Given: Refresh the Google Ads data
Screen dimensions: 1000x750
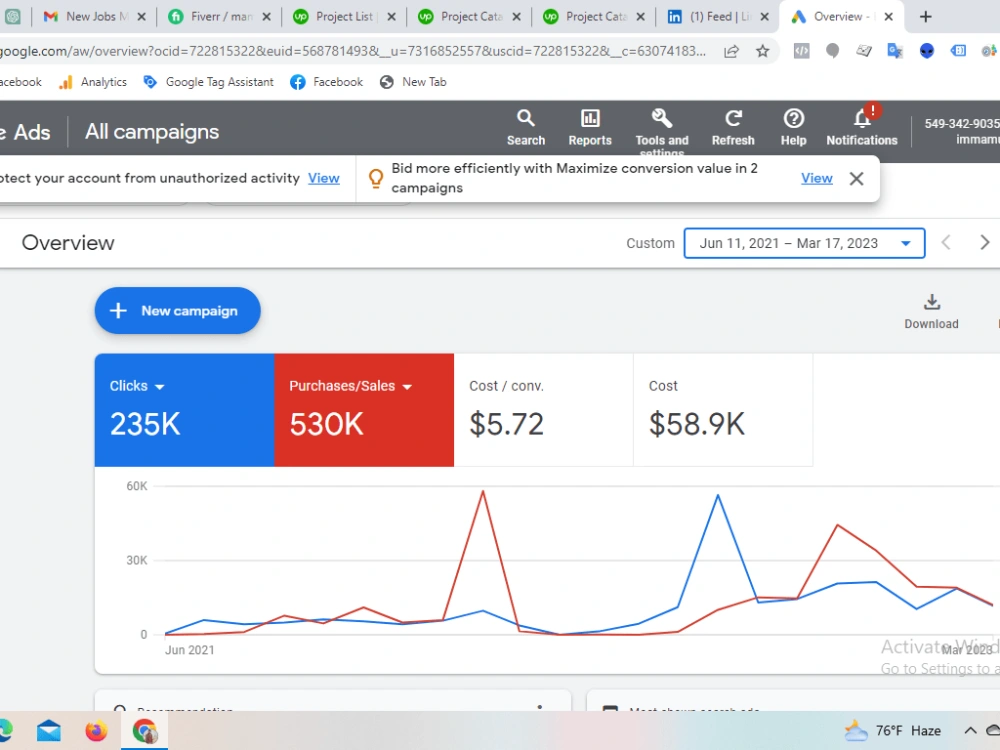Looking at the screenshot, I should [x=733, y=128].
